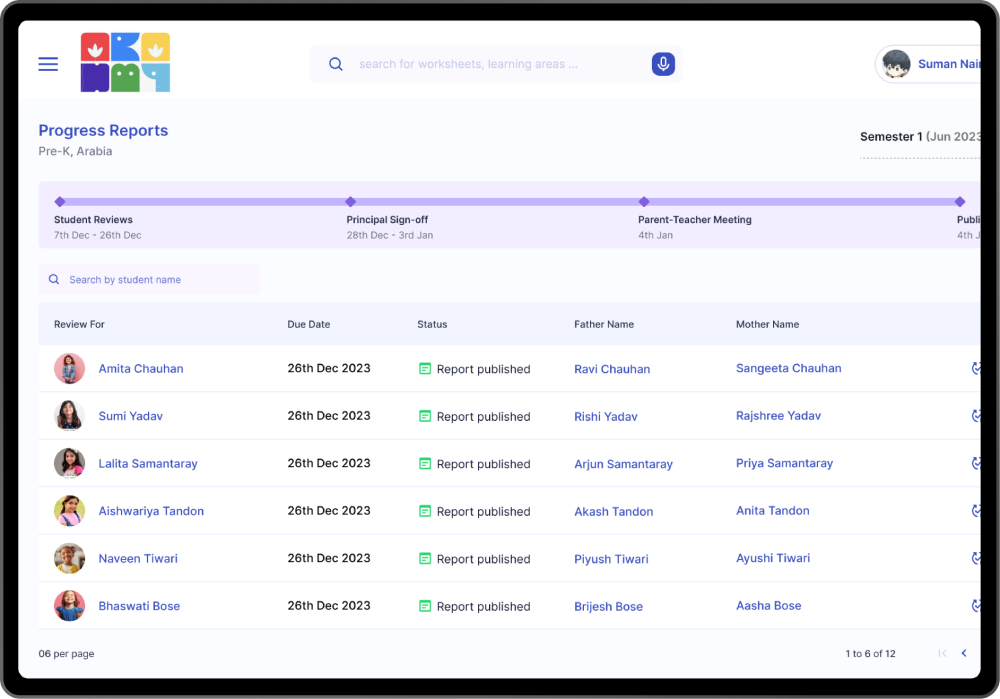1000x699 pixels.
Task: Jump to first page in pagination
Action: point(942,654)
